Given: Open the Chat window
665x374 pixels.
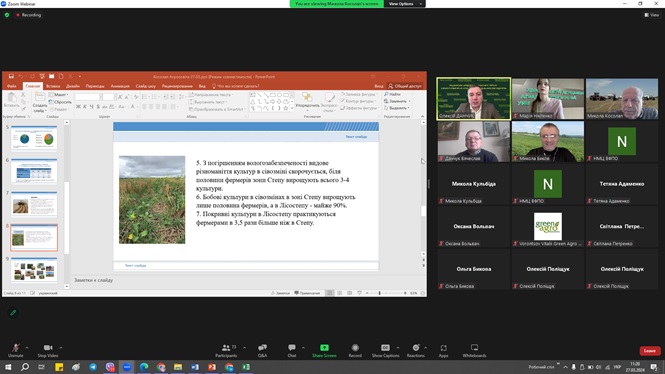Looking at the screenshot, I should [x=292, y=351].
